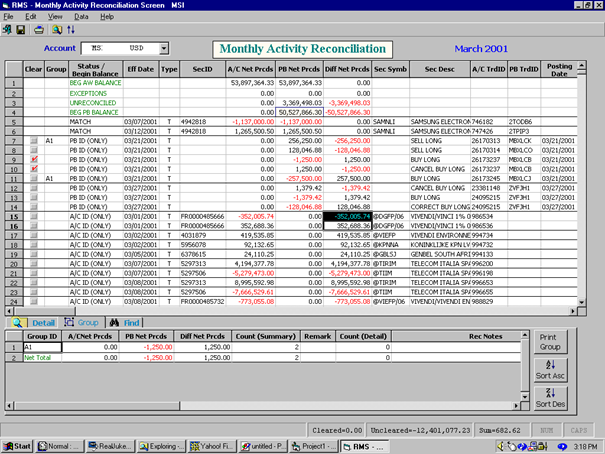Click group grid vertical scroll up arrow

[525, 334]
